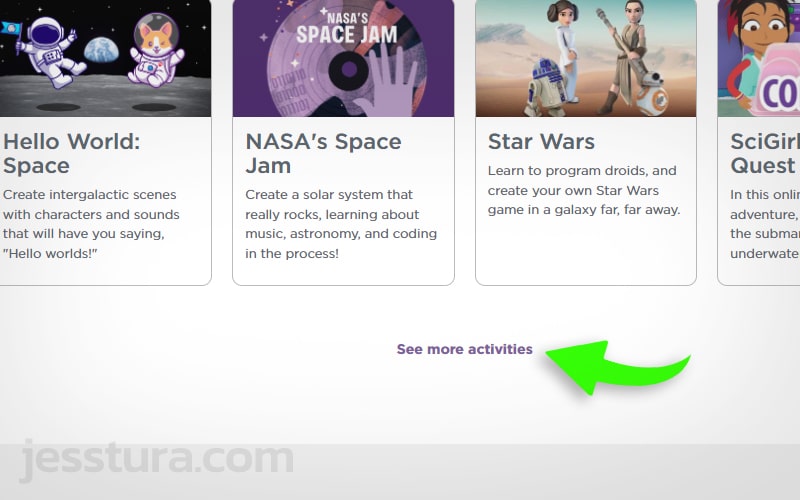Image resolution: width=800 pixels, height=500 pixels.
Task: Click the Star Wars title
Action: [x=541, y=142]
